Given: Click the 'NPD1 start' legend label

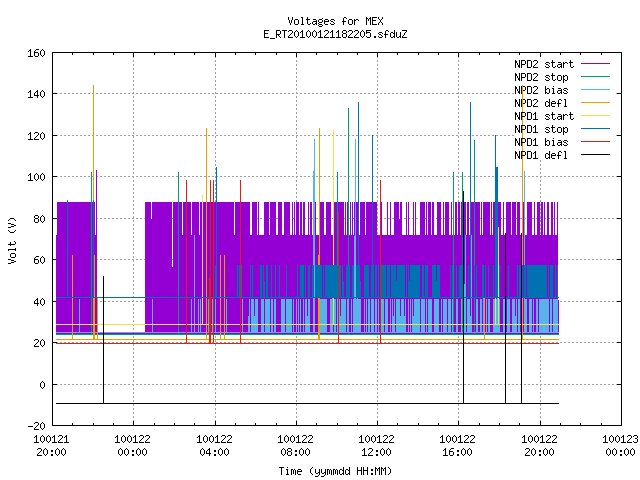Looking at the screenshot, I should (544, 116).
